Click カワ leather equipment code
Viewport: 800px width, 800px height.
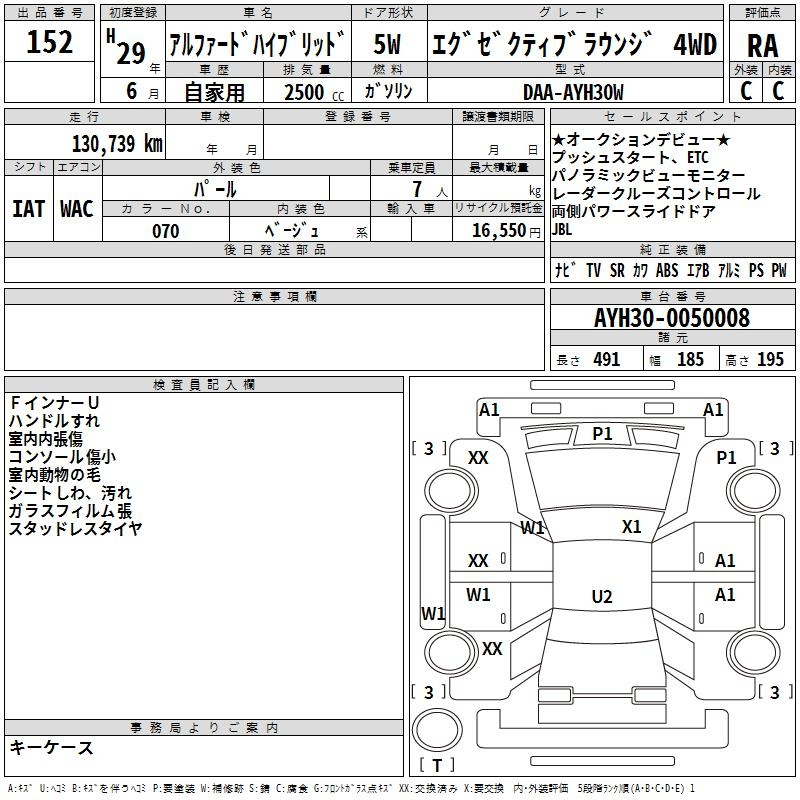point(640,270)
